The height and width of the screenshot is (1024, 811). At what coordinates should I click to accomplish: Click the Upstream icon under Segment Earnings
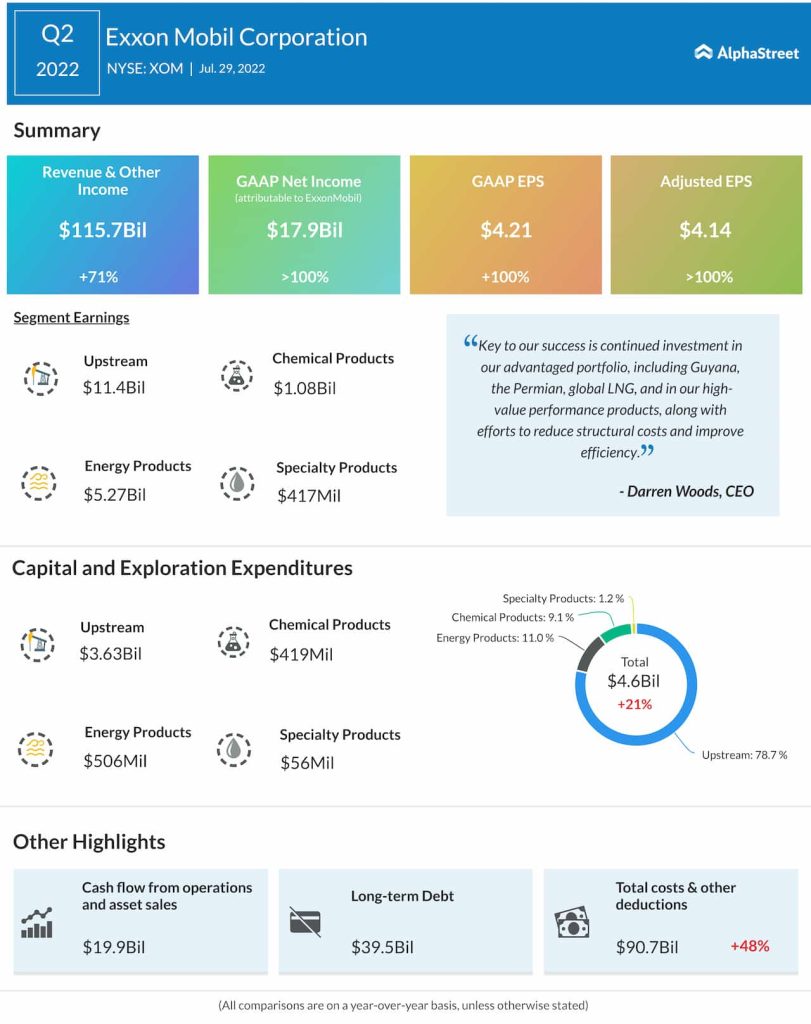pos(41,377)
